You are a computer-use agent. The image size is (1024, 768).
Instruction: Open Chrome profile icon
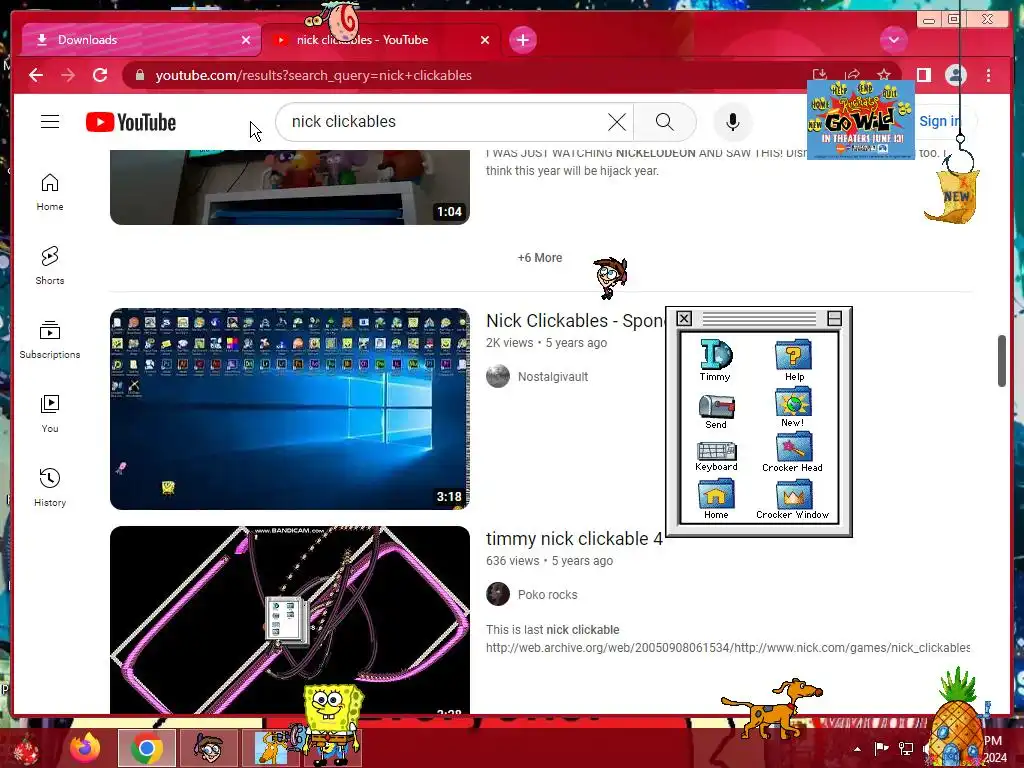[955, 75]
